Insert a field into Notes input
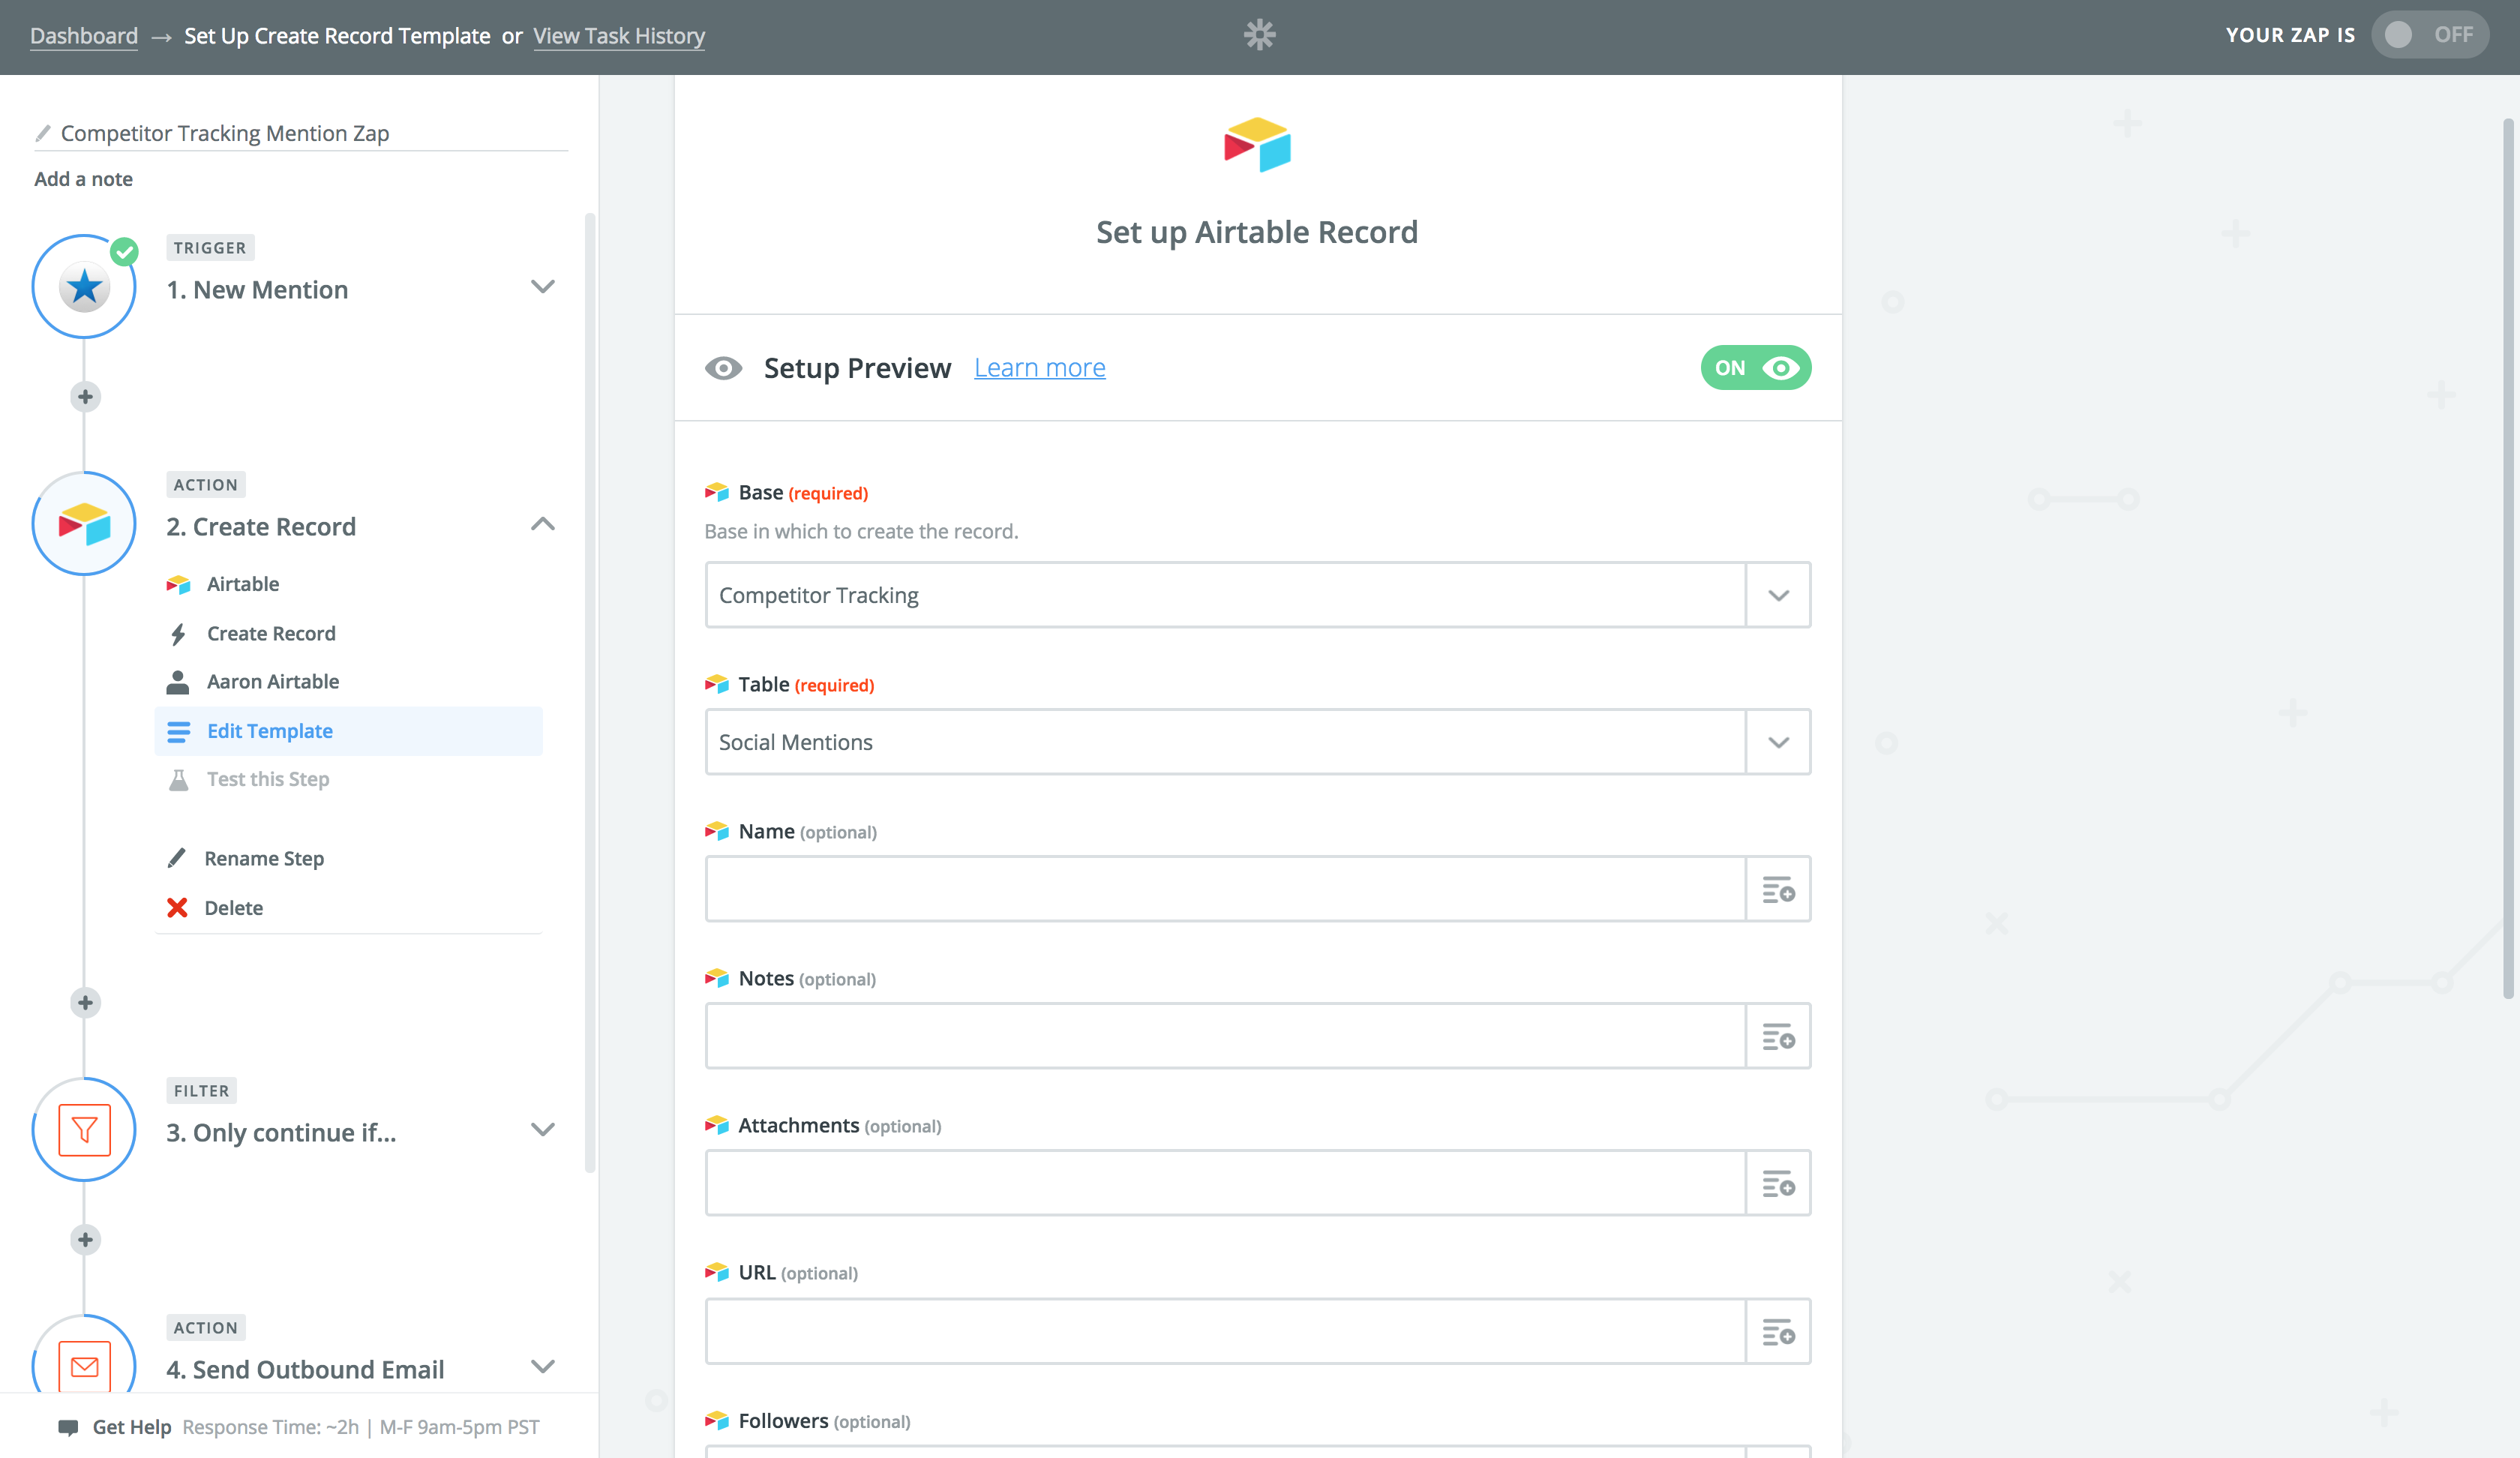 [1778, 1036]
